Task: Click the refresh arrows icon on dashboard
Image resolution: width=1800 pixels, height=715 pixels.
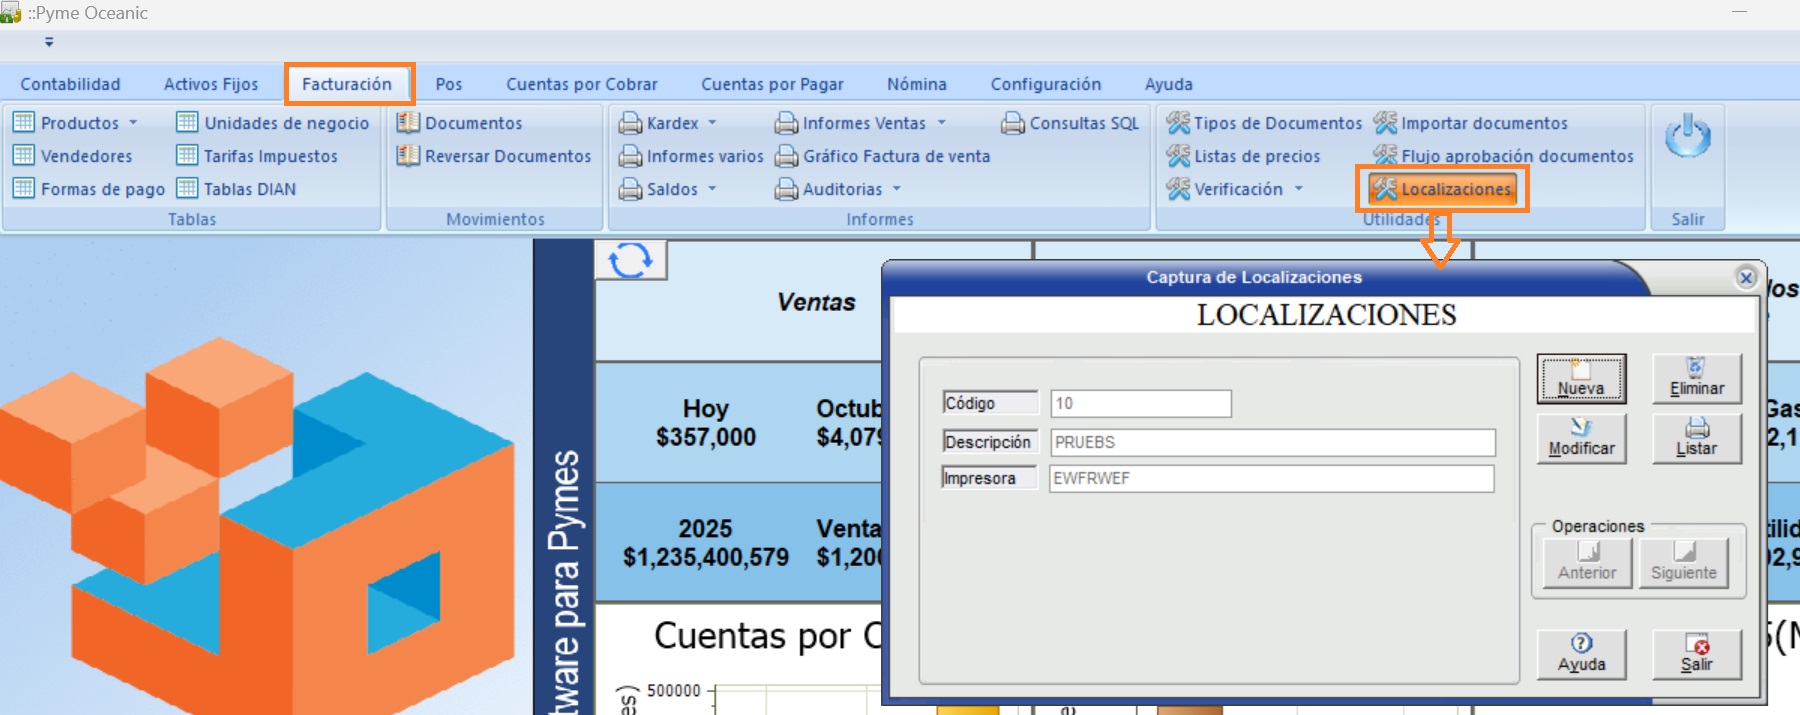Action: pos(630,260)
